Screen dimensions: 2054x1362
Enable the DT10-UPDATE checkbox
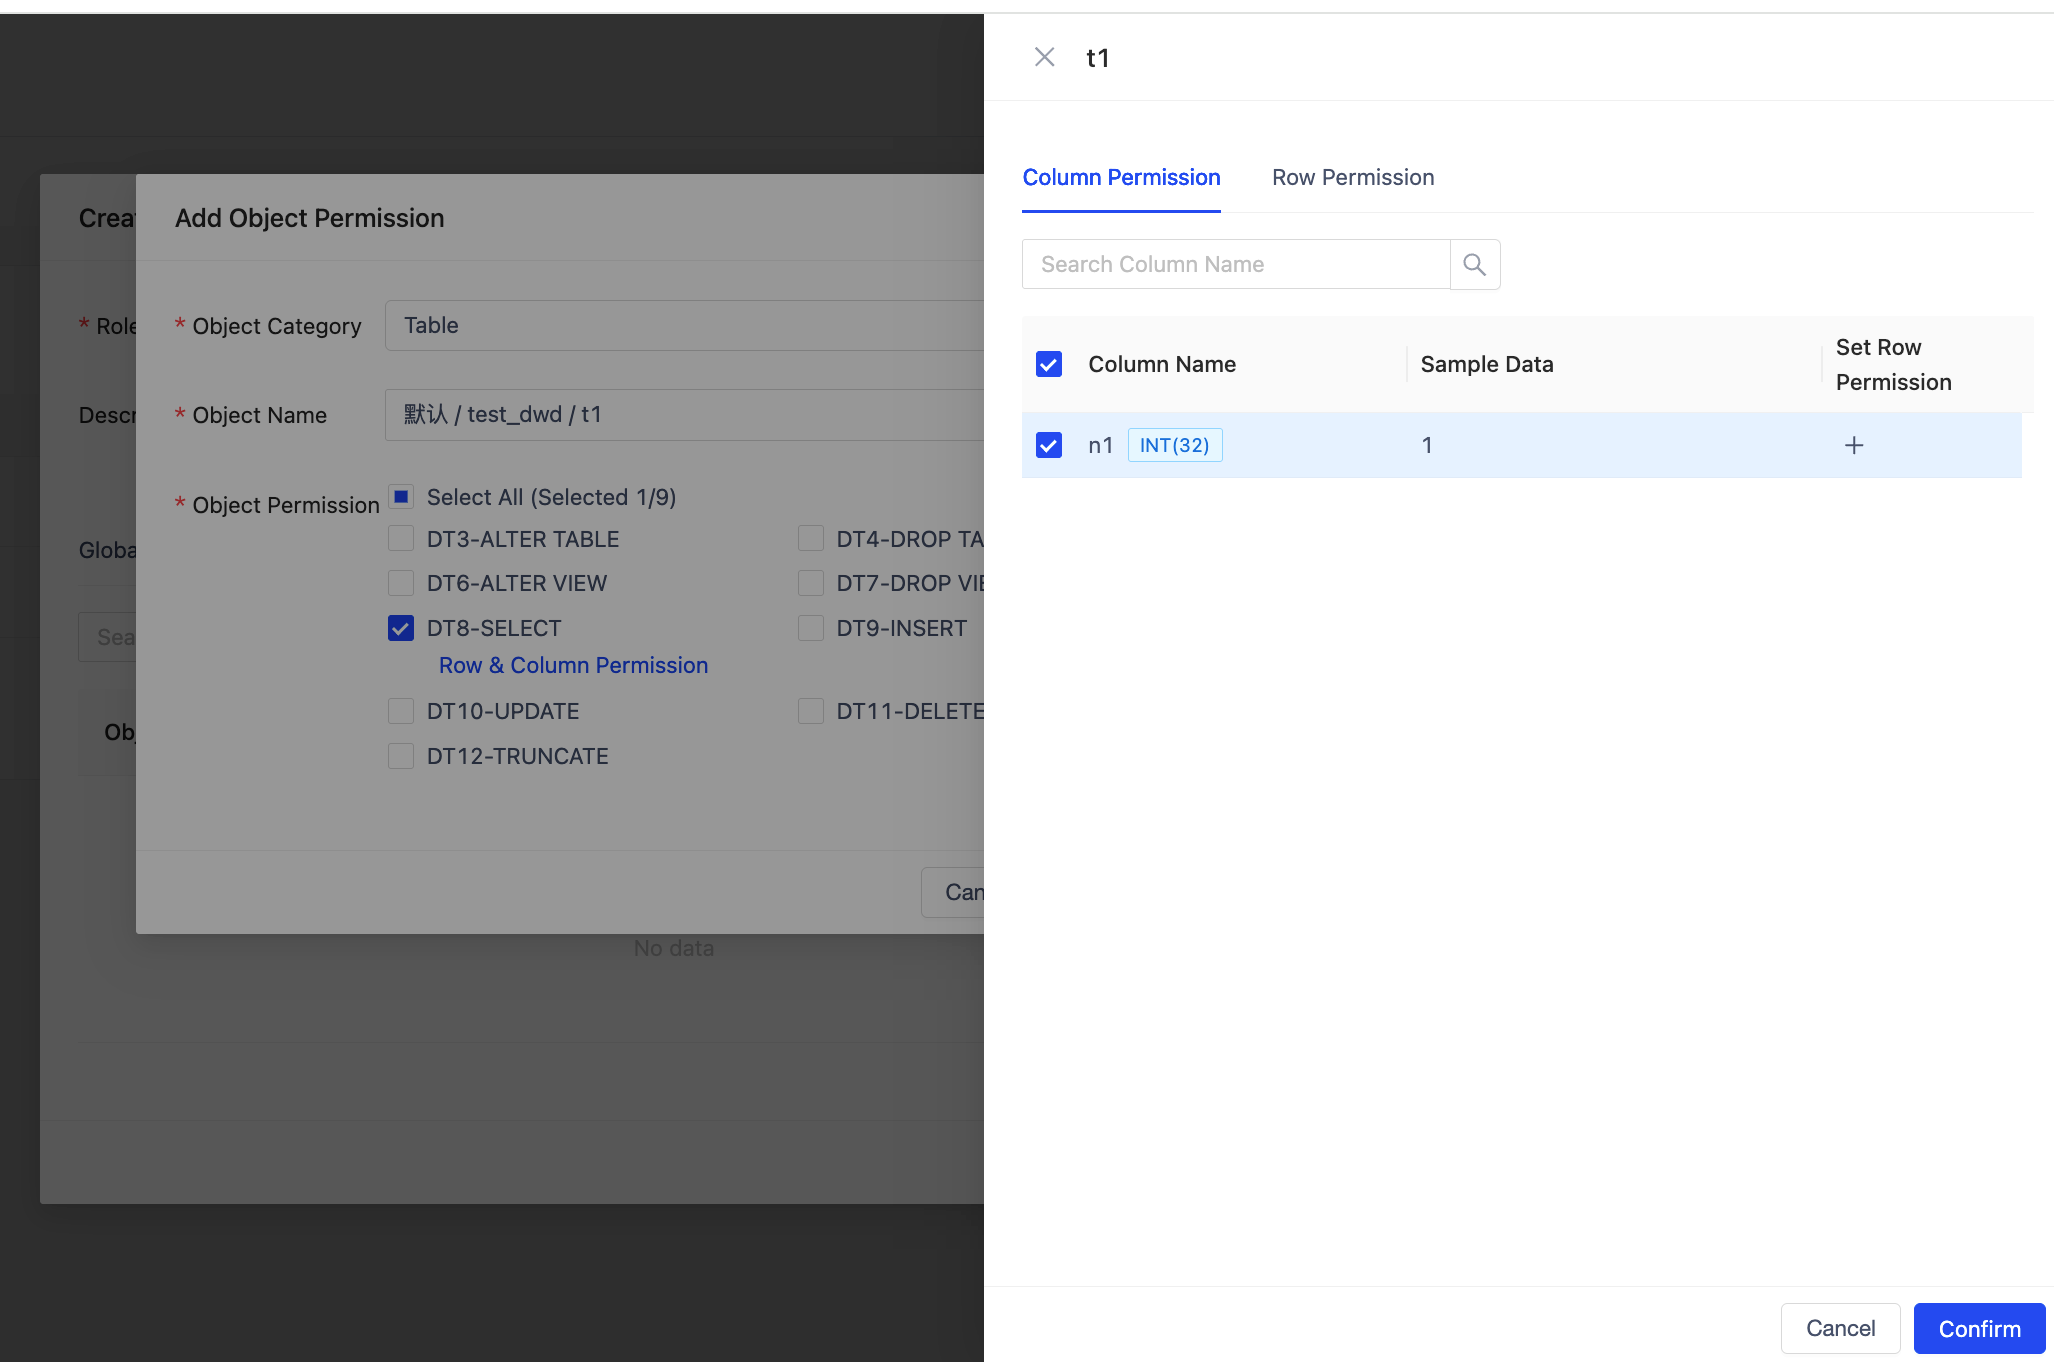[x=401, y=711]
